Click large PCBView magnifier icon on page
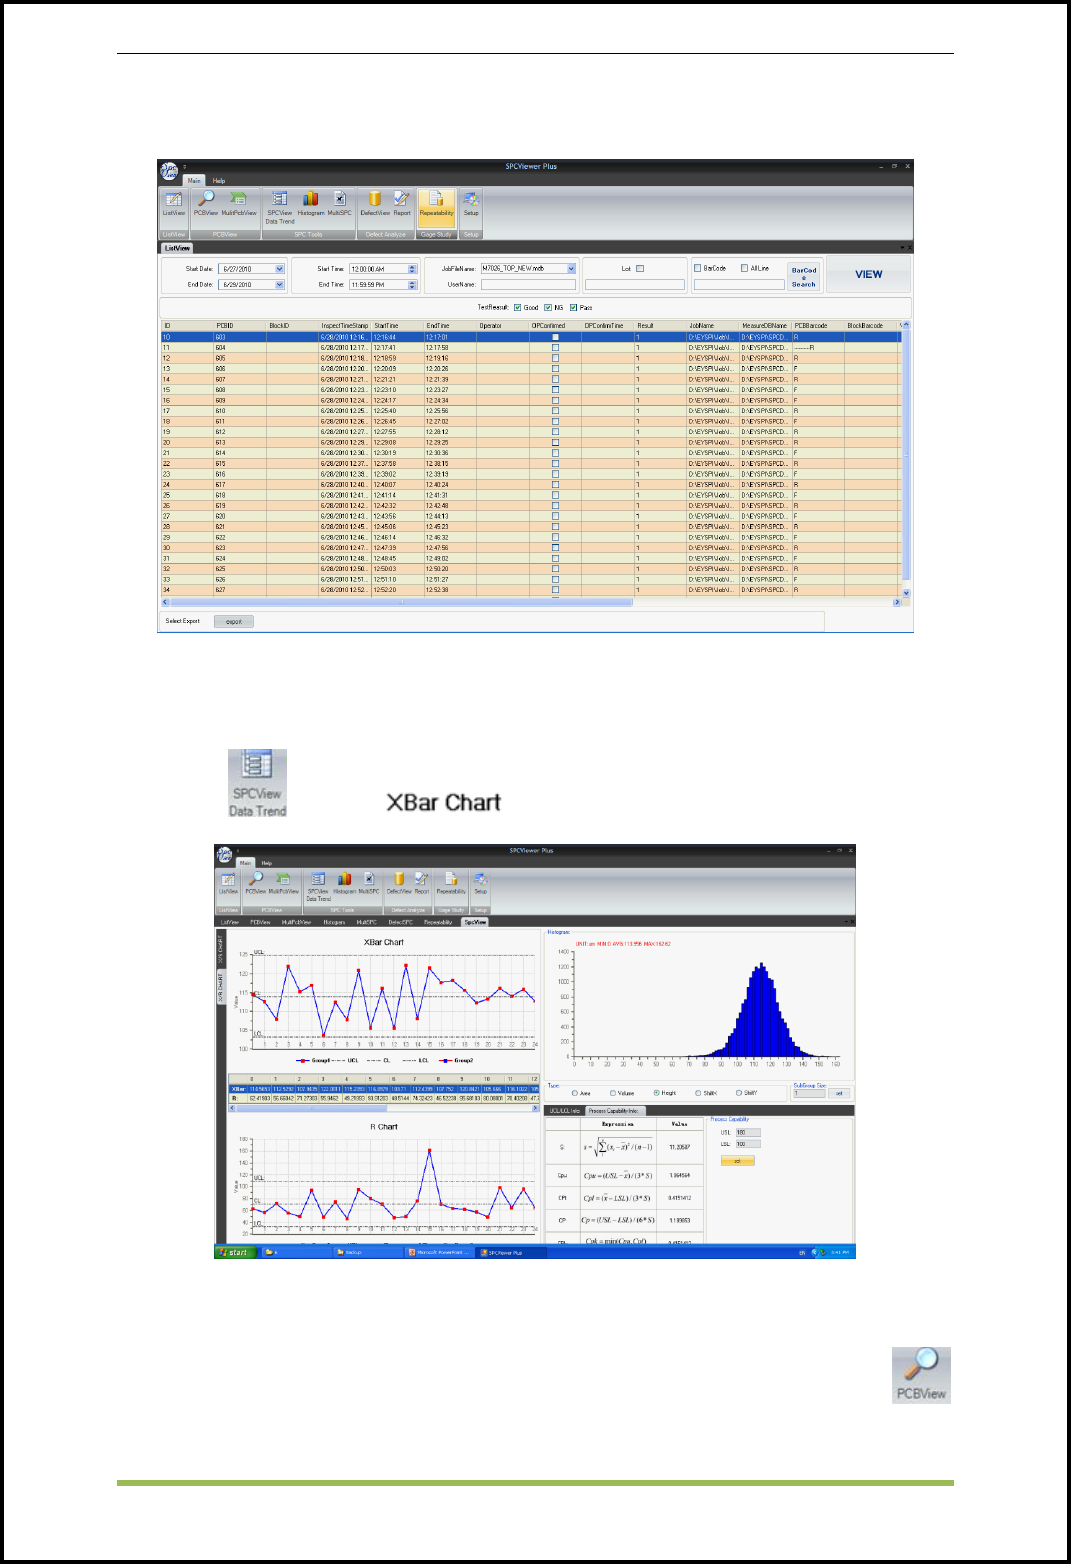 click(x=922, y=1374)
